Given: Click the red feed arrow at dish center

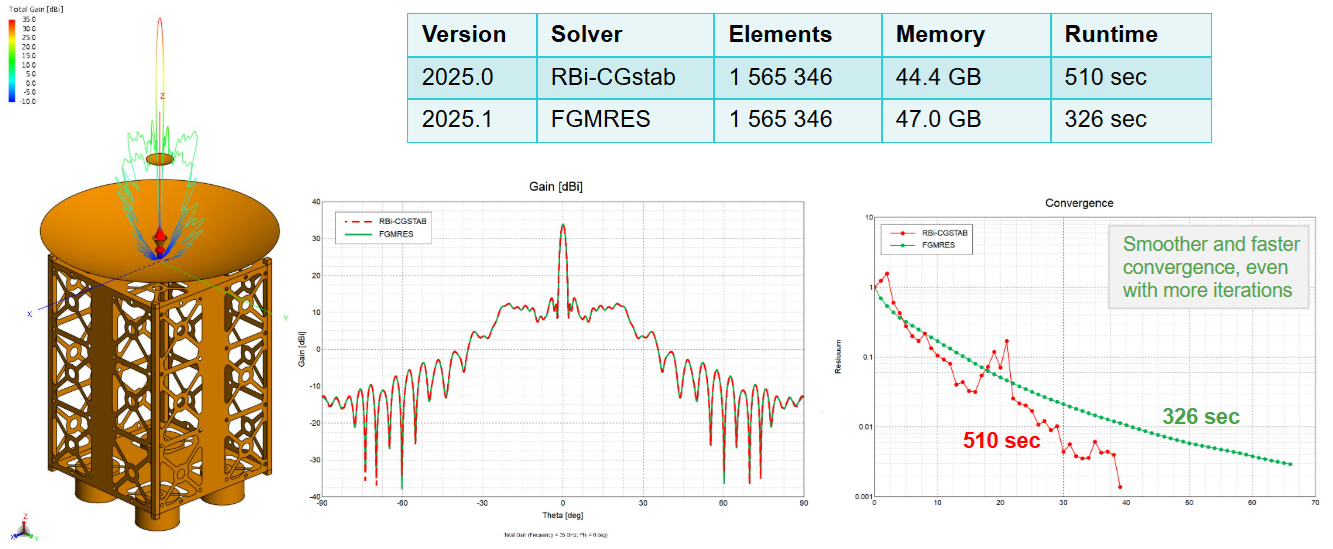Looking at the screenshot, I should point(160,238).
